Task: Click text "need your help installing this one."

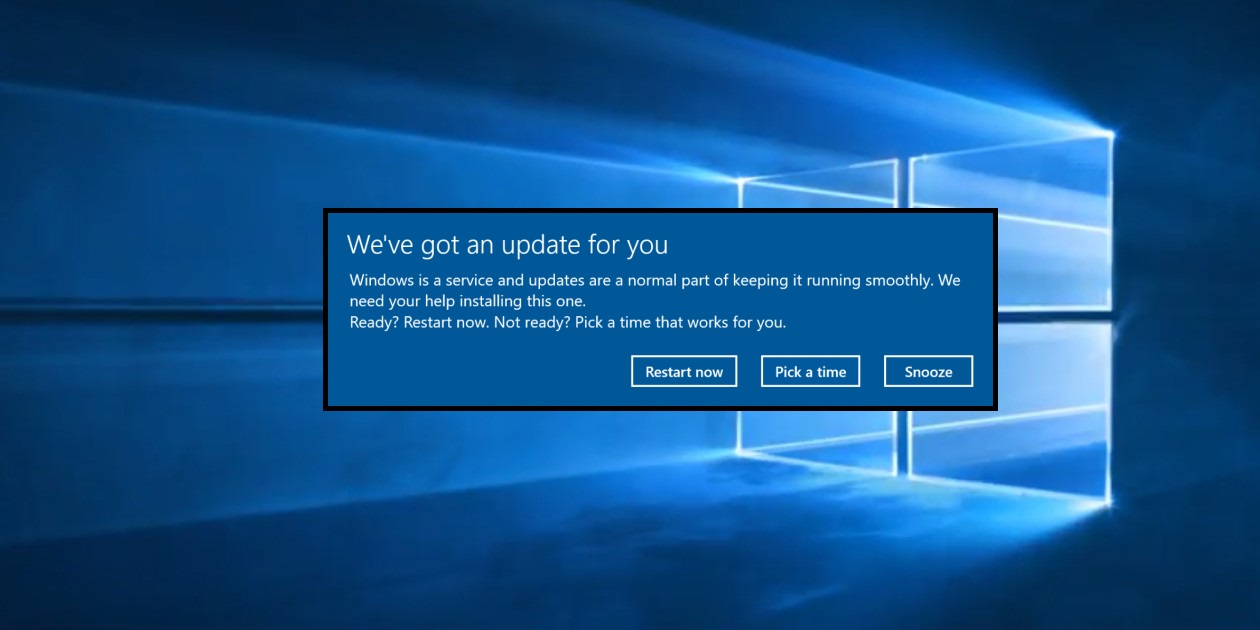Action: [467, 301]
